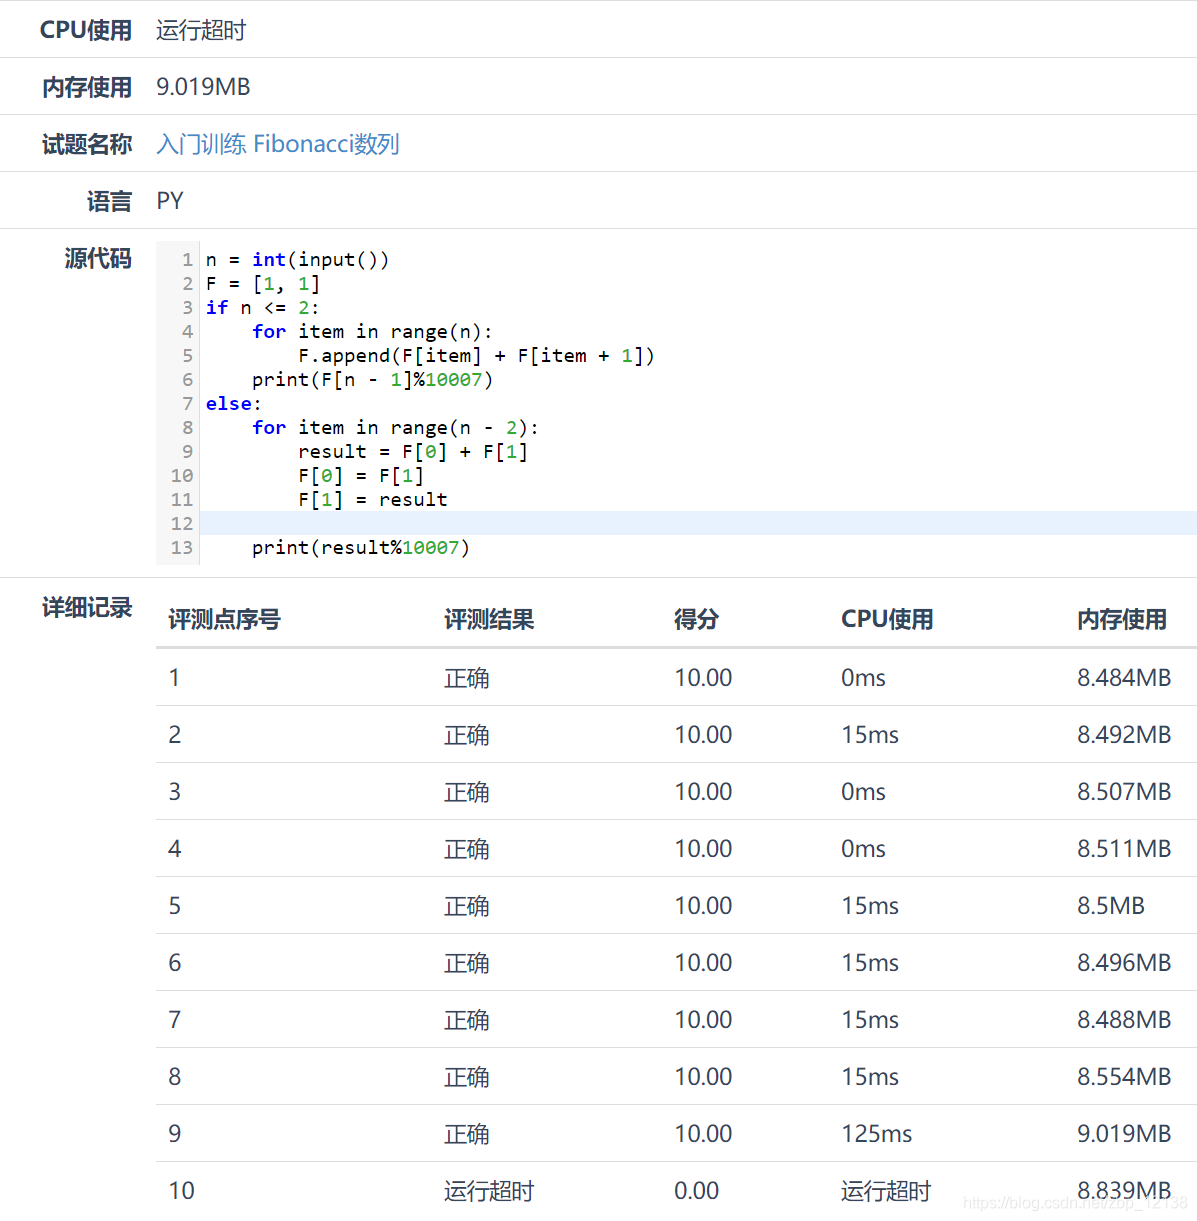Click the 125ms CPU value in row 9
This screenshot has height=1221, width=1197.
[877, 1134]
